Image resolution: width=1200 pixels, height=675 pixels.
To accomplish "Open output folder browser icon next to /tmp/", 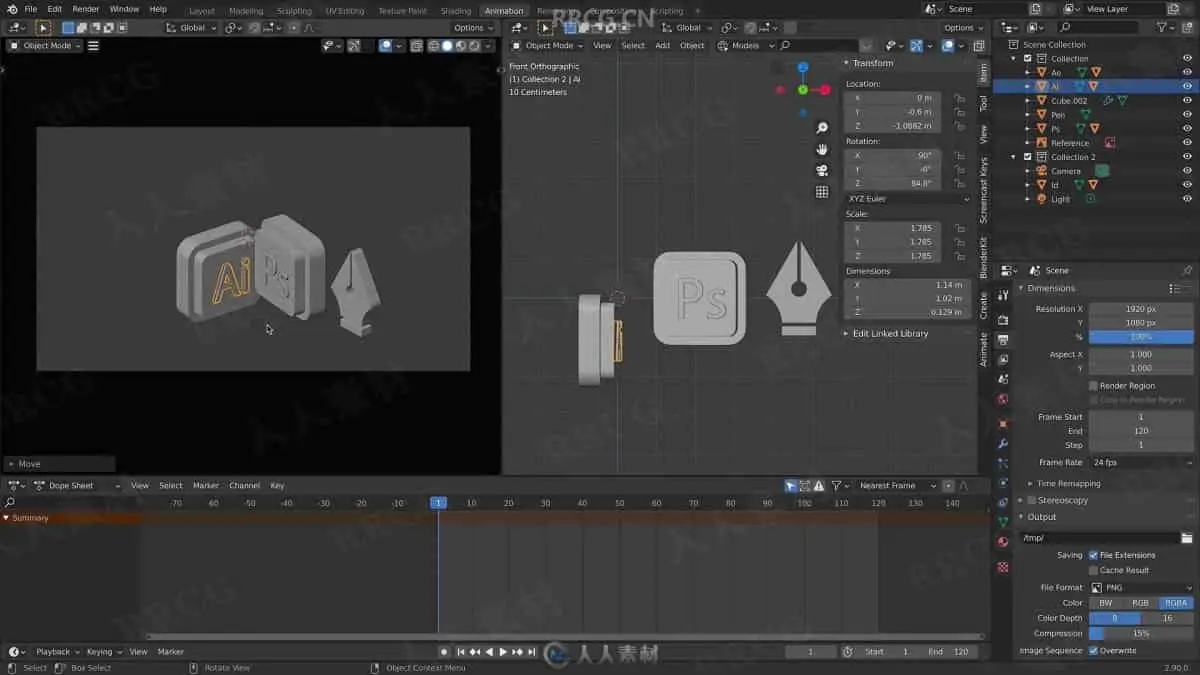I will click(1186, 538).
